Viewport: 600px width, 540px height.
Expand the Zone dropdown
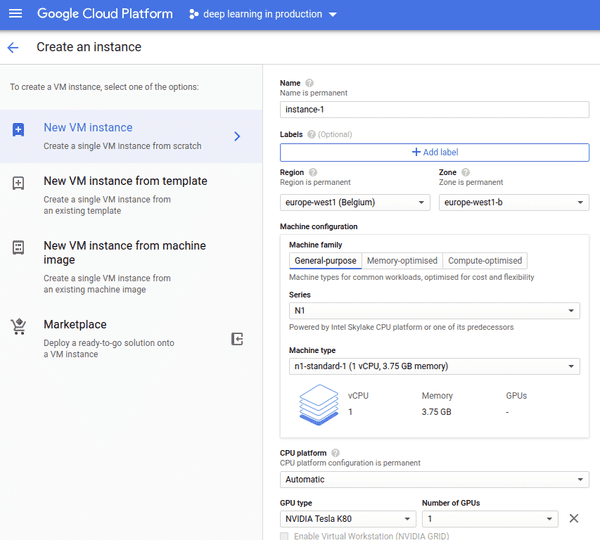[x=513, y=202]
